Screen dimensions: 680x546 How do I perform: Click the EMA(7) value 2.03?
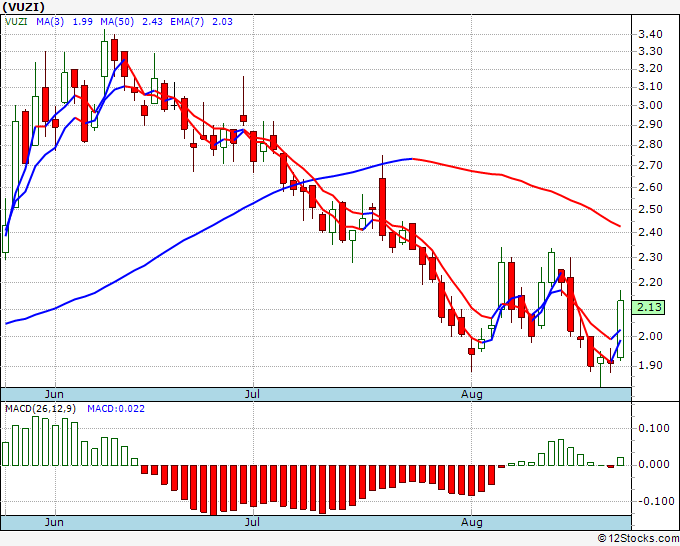[222, 21]
